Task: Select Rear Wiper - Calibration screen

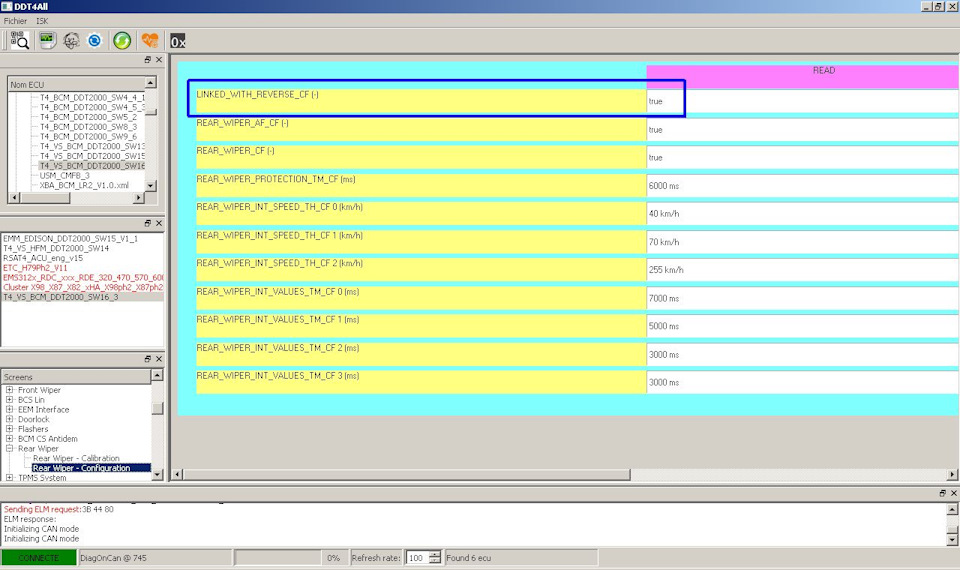Action: [x=76, y=458]
